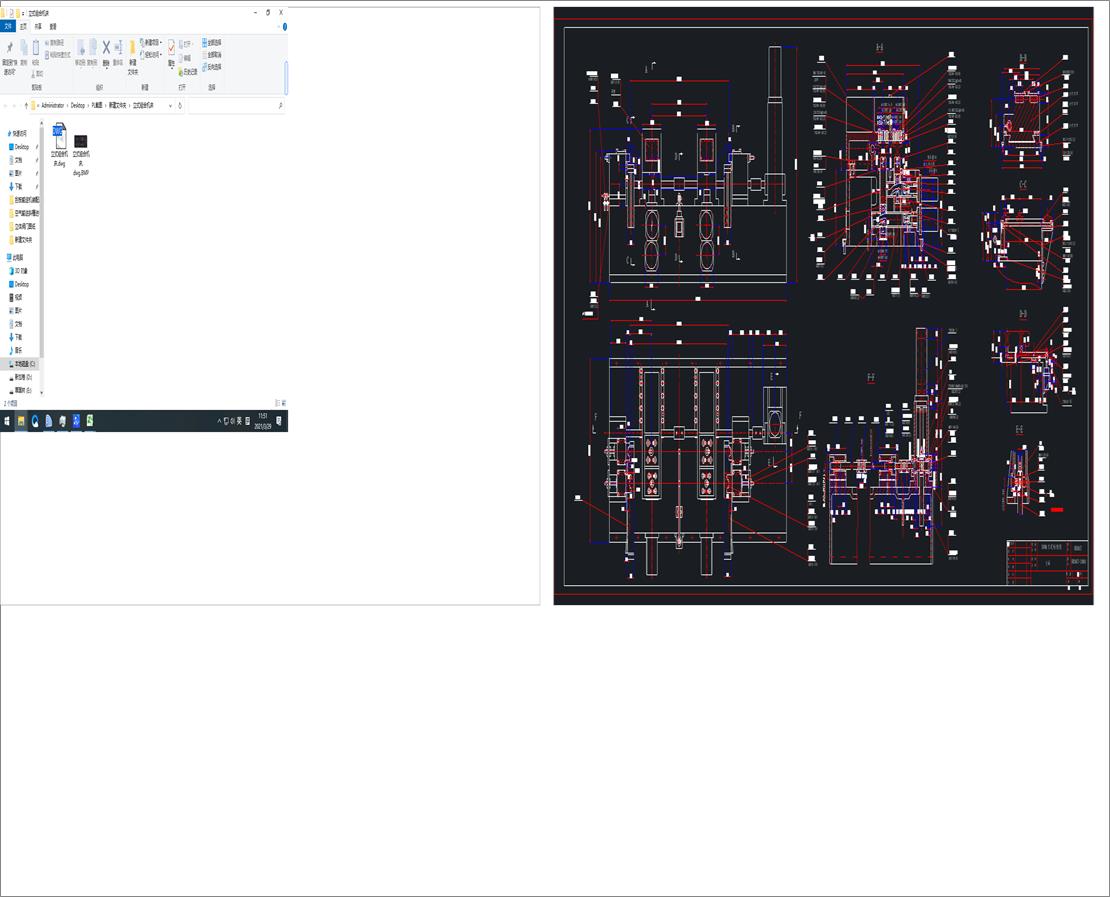
Task: Select the 立式组合机床.dwg file thumbnail
Action: pyautogui.click(x=59, y=135)
